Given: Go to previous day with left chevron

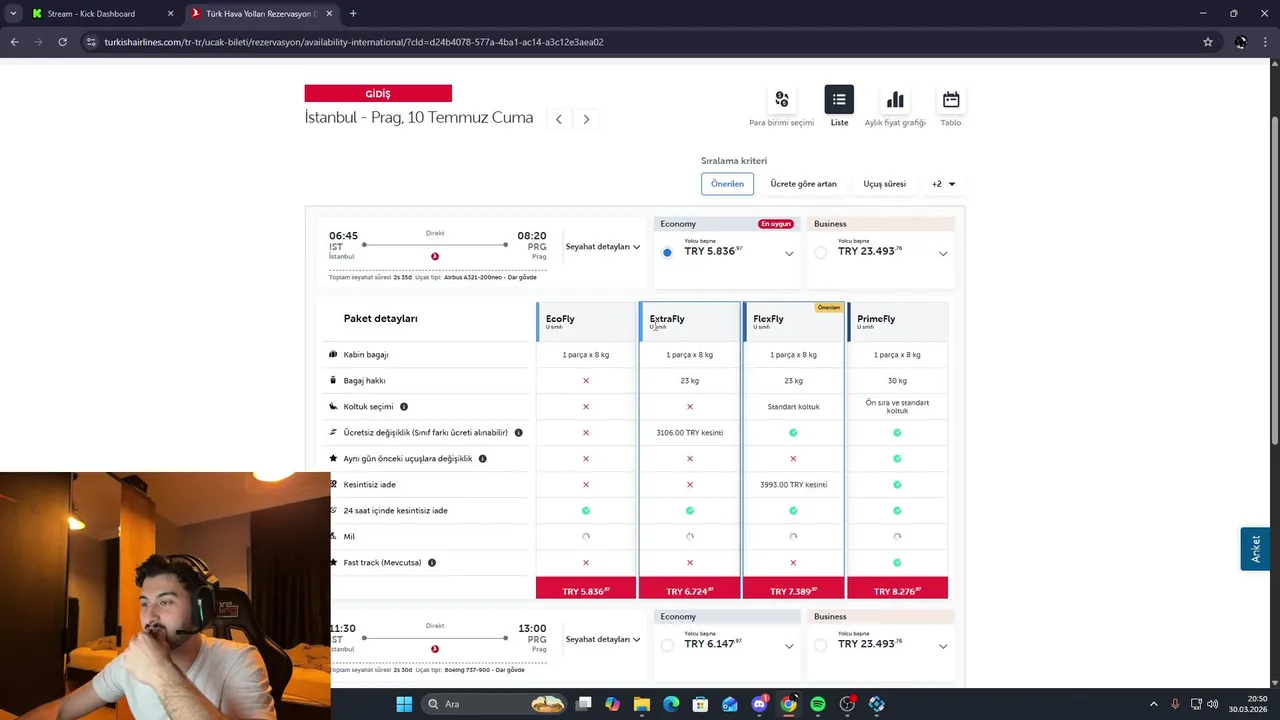Looking at the screenshot, I should click(559, 119).
